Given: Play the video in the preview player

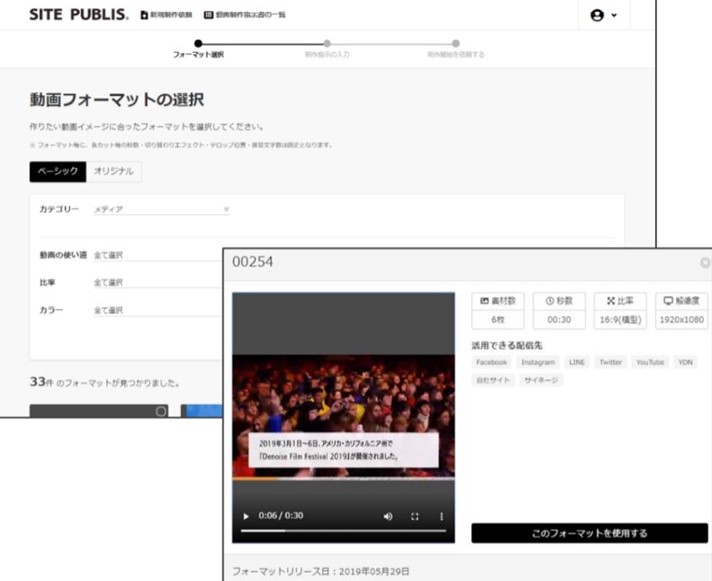Looking at the screenshot, I should point(247,516).
